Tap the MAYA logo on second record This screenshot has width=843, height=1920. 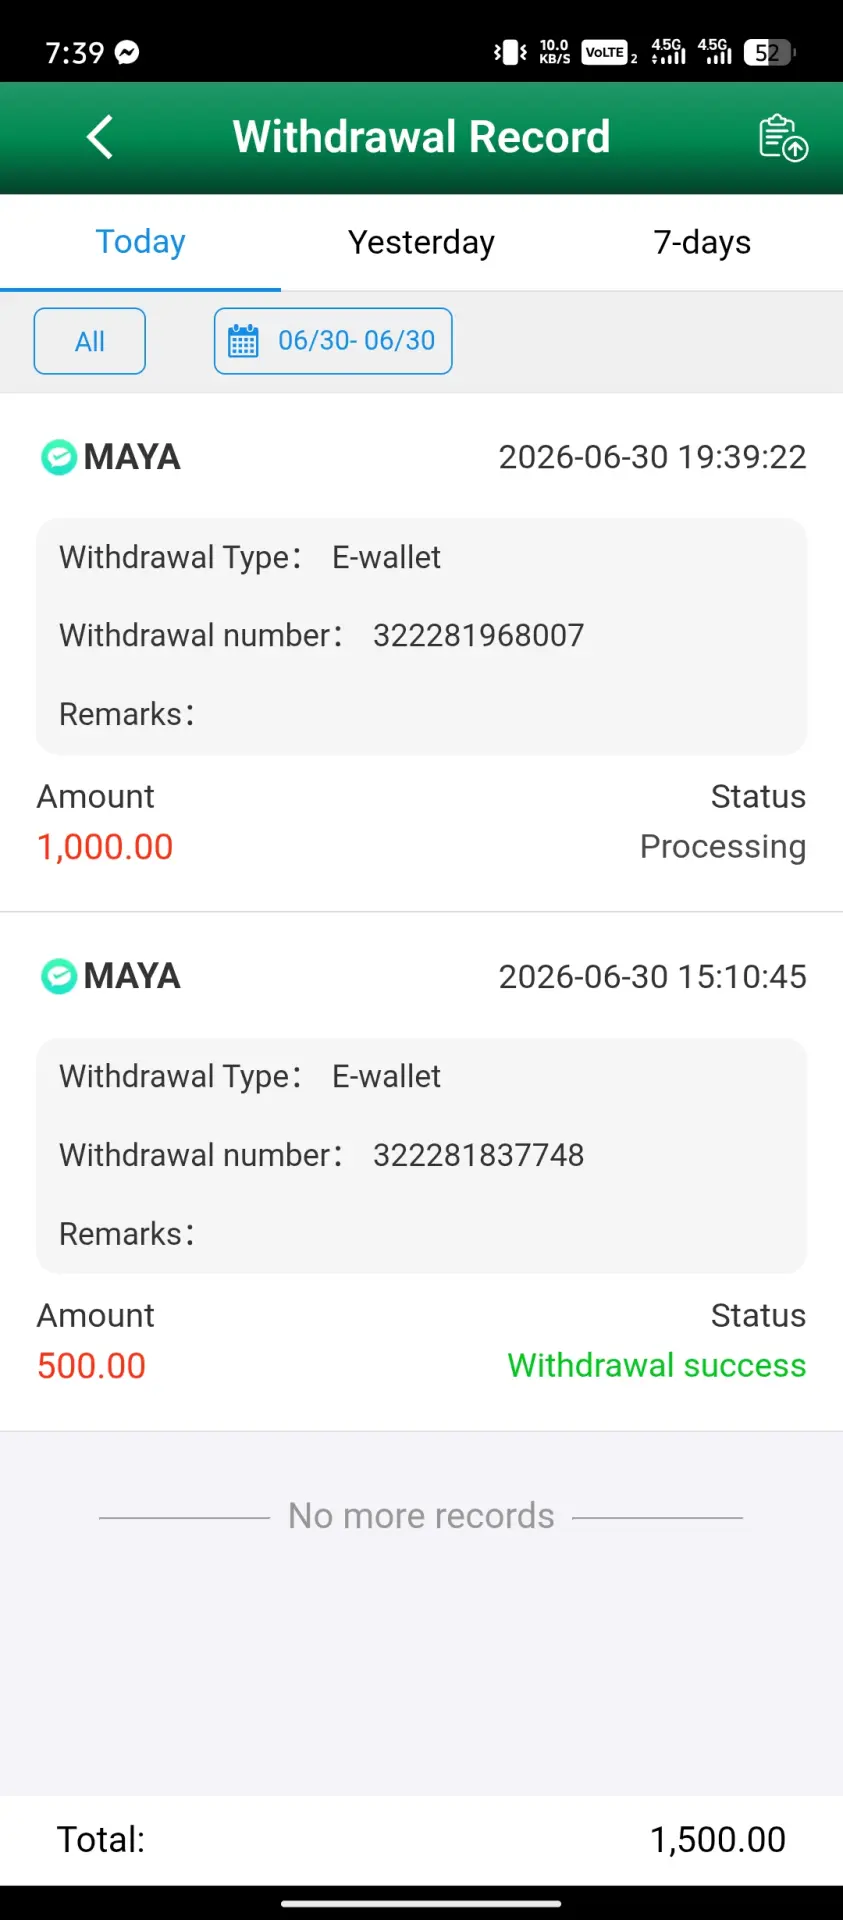point(58,976)
